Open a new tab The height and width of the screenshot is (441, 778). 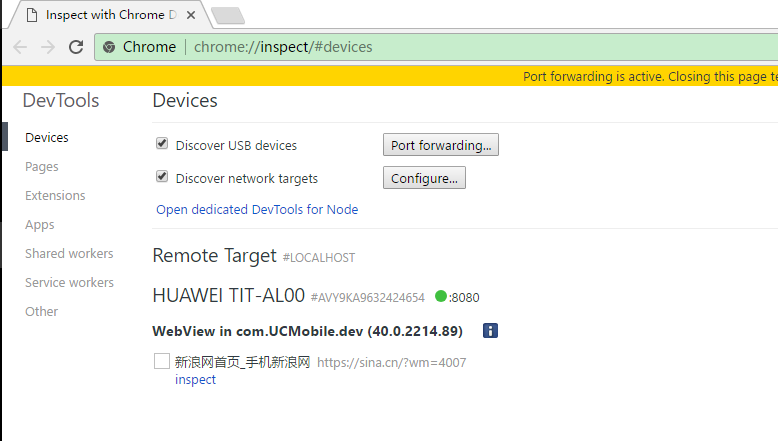click(228, 15)
